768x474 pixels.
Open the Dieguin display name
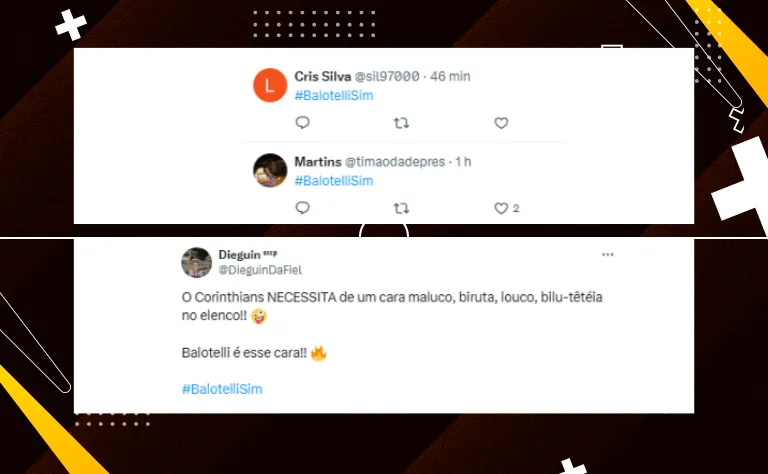pos(239,255)
